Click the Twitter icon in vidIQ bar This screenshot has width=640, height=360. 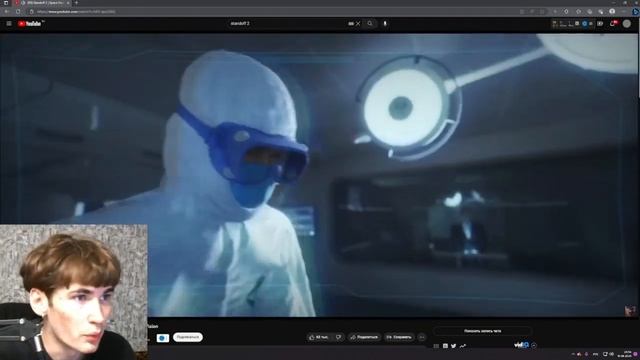click(453, 346)
